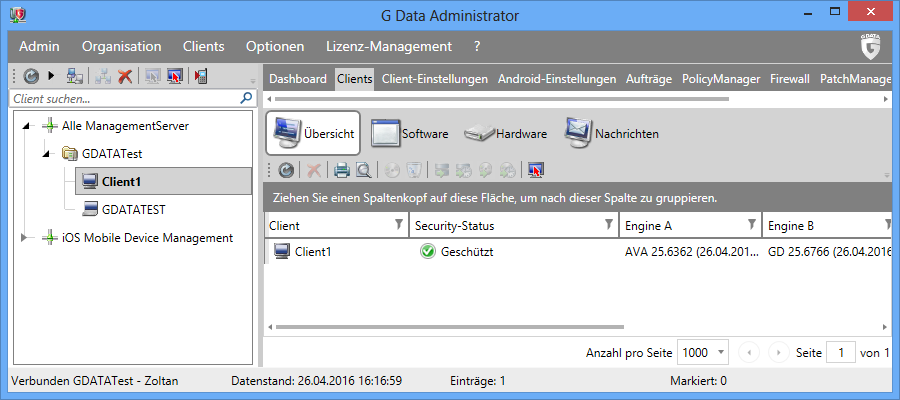Click the monitor with red cursor icon in overview toolbar

pyautogui.click(x=536, y=170)
